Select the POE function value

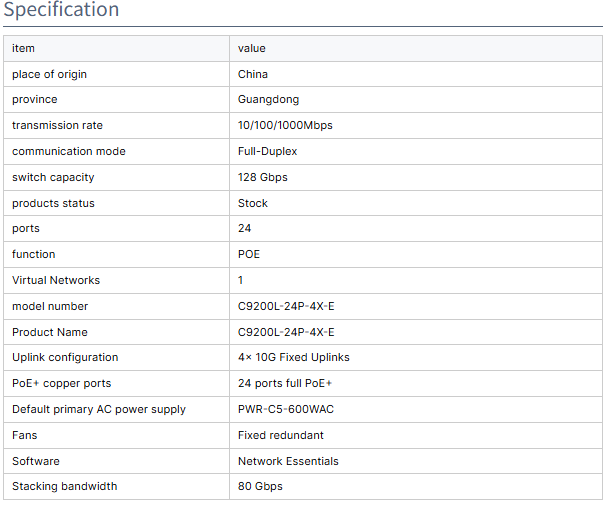coord(249,254)
